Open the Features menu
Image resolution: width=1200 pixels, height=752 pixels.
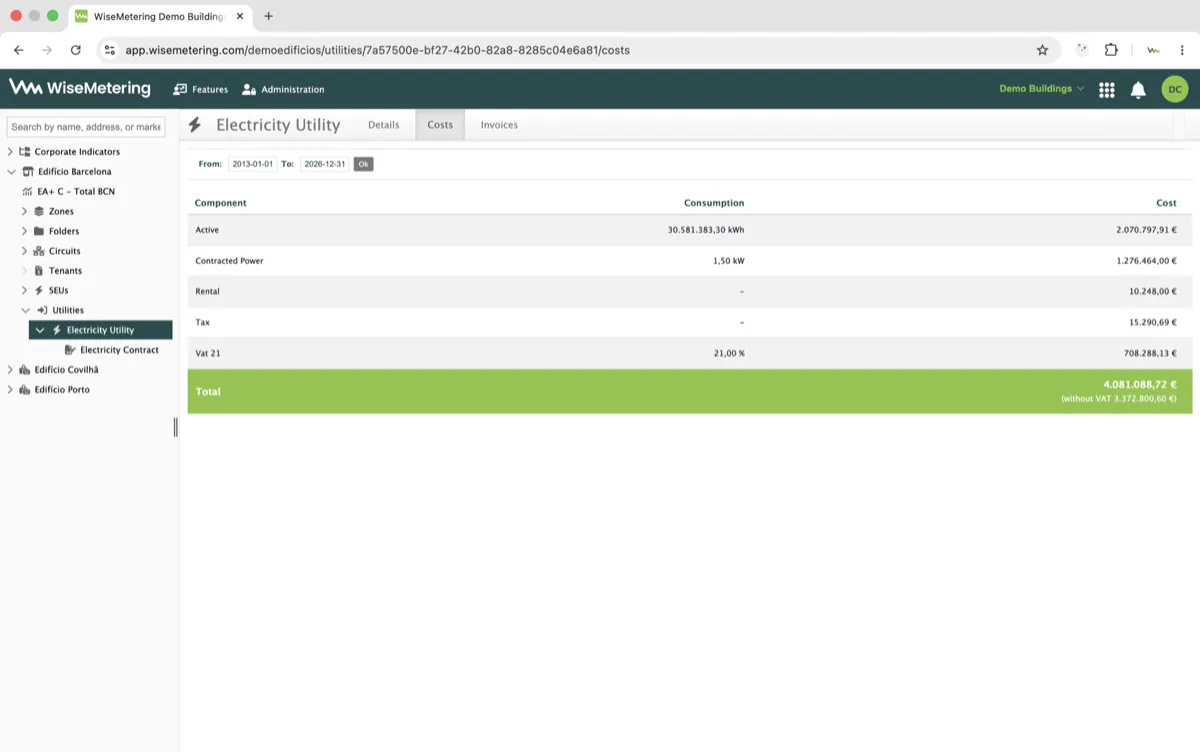point(200,89)
